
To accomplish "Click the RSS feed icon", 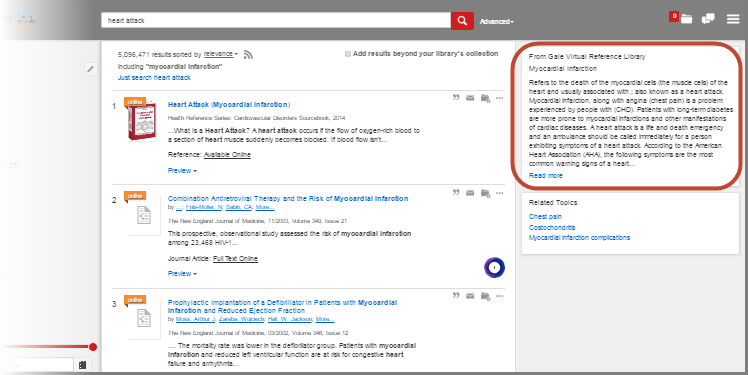I will coord(248,55).
